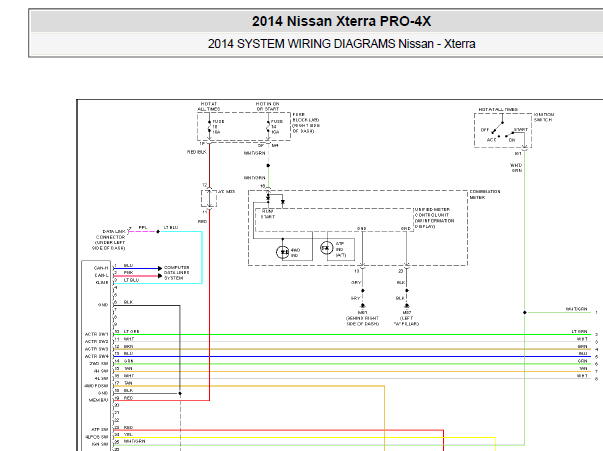Click the ground symbol below GRY wire
Viewport: 603px width, 451px height.
tap(363, 306)
